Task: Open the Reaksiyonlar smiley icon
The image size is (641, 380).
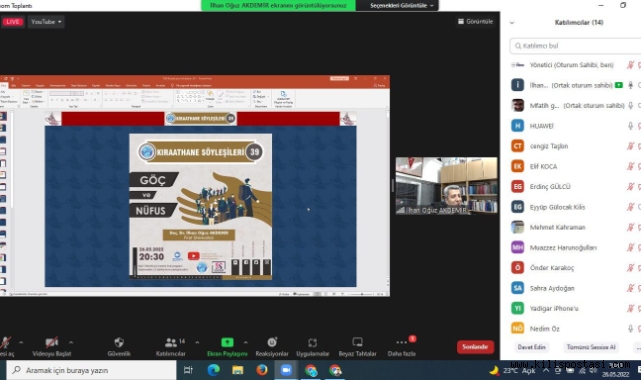Action: (272, 342)
